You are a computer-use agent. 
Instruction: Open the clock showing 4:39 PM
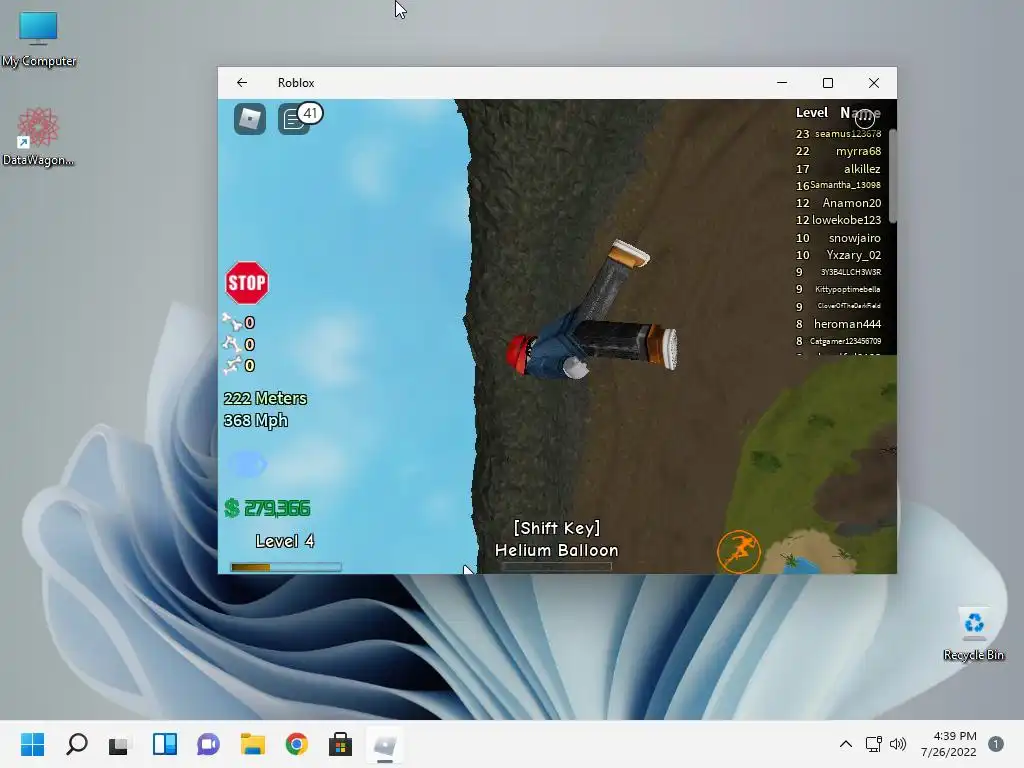(949, 744)
